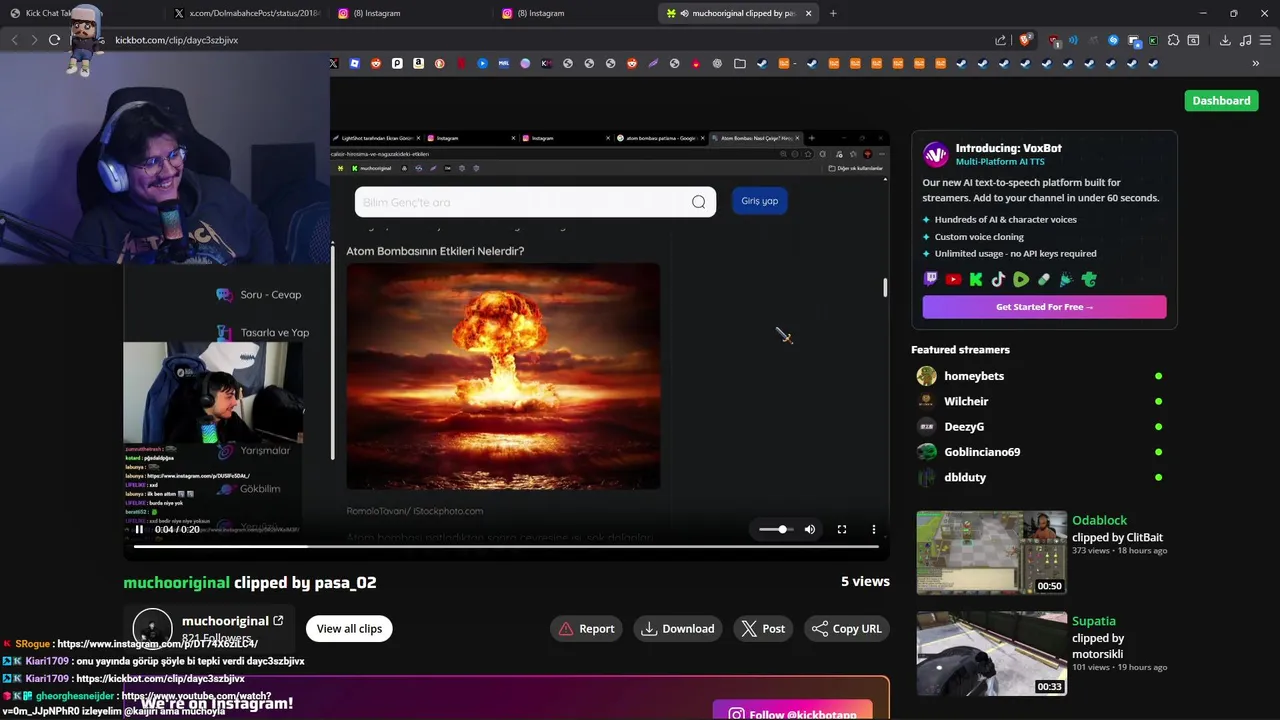
Task: Click the green Dashboard button
Action: coord(1221,100)
